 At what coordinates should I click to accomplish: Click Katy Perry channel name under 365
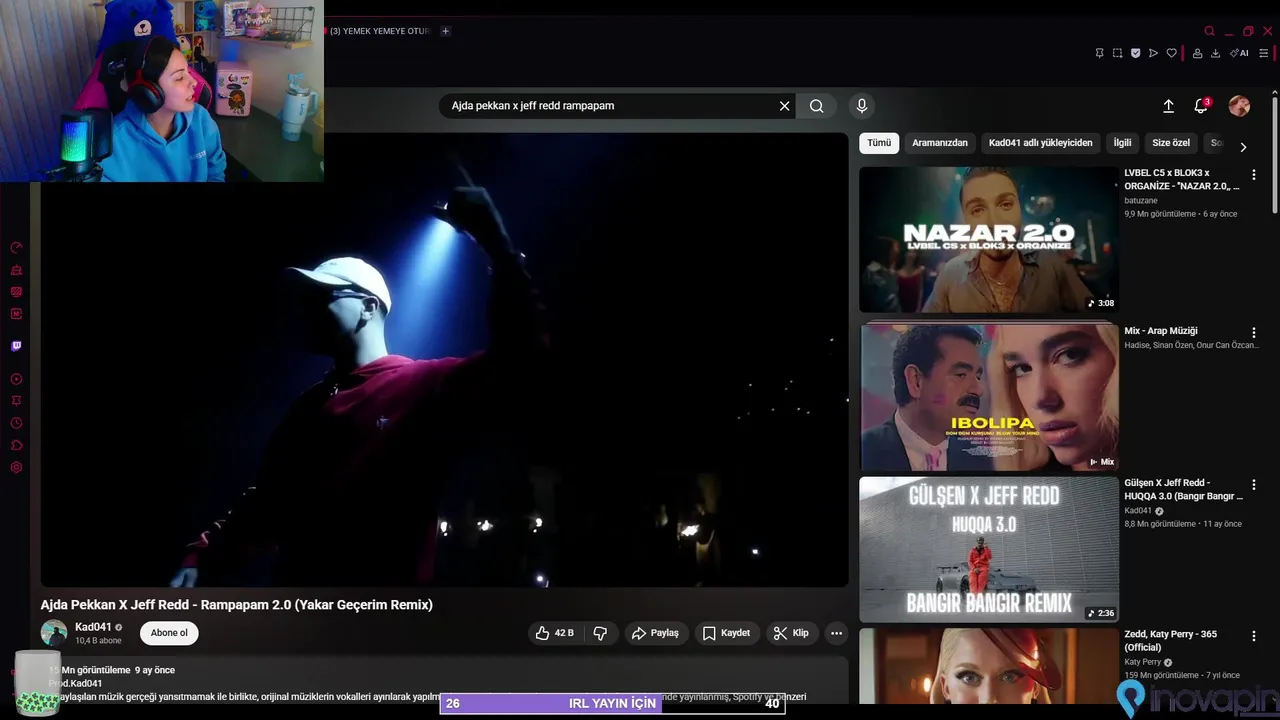pos(1142,662)
